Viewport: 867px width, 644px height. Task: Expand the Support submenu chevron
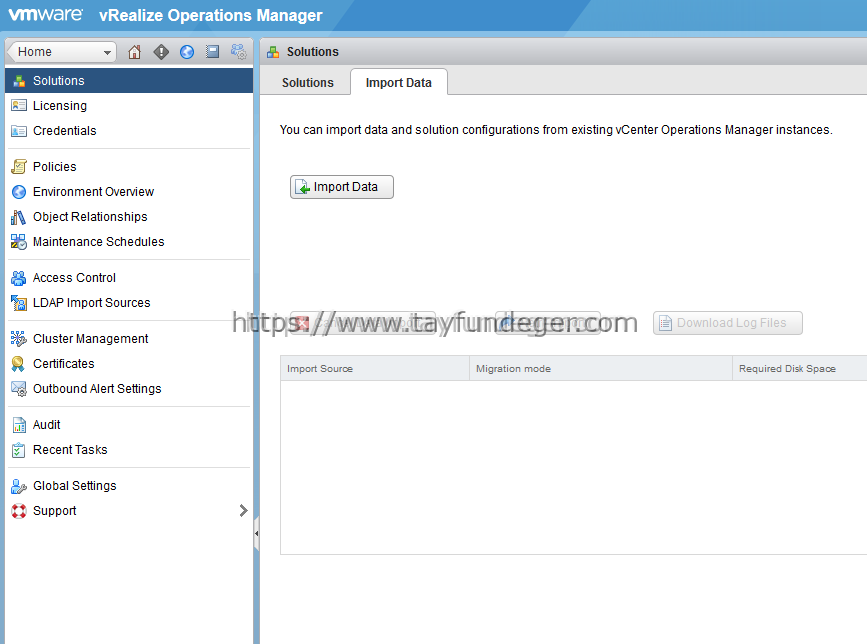[243, 511]
